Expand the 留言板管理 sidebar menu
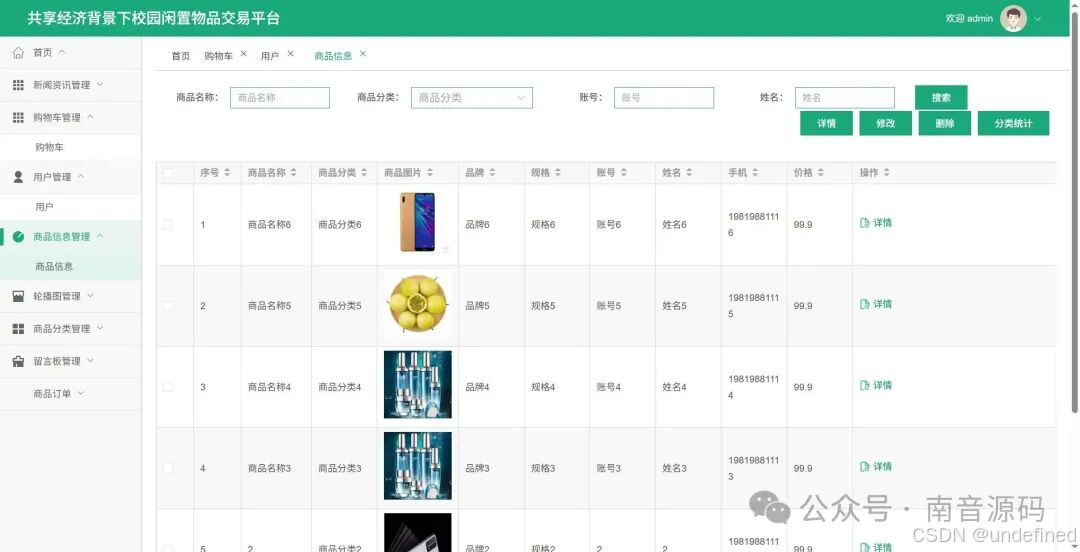 click(90, 361)
